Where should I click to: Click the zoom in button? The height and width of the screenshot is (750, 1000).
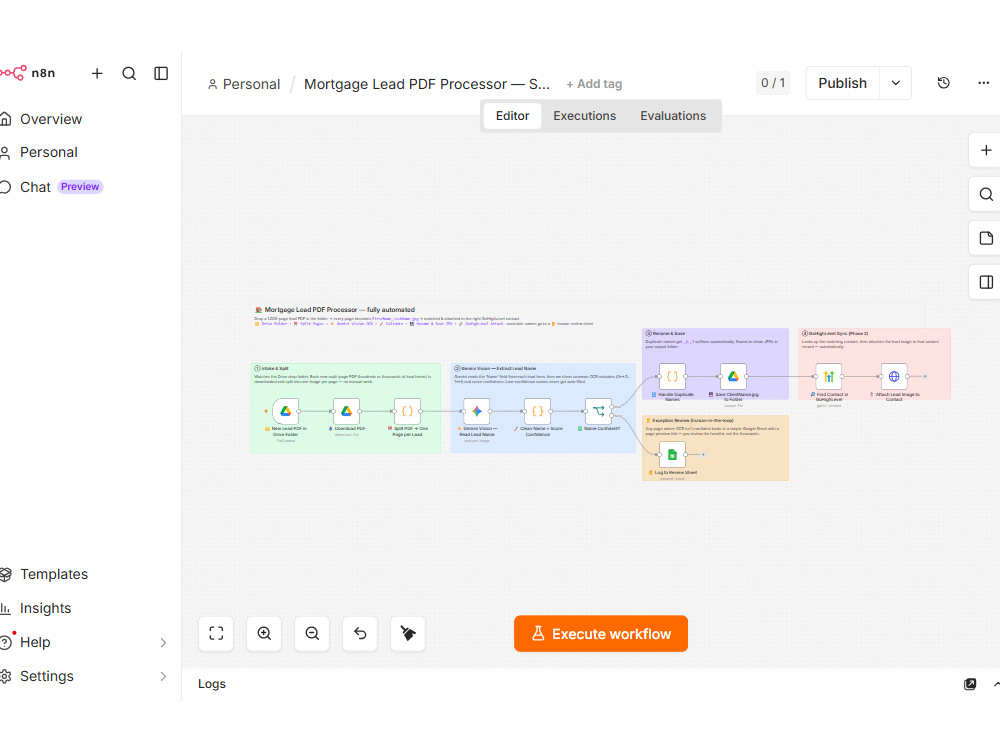pyautogui.click(x=264, y=633)
